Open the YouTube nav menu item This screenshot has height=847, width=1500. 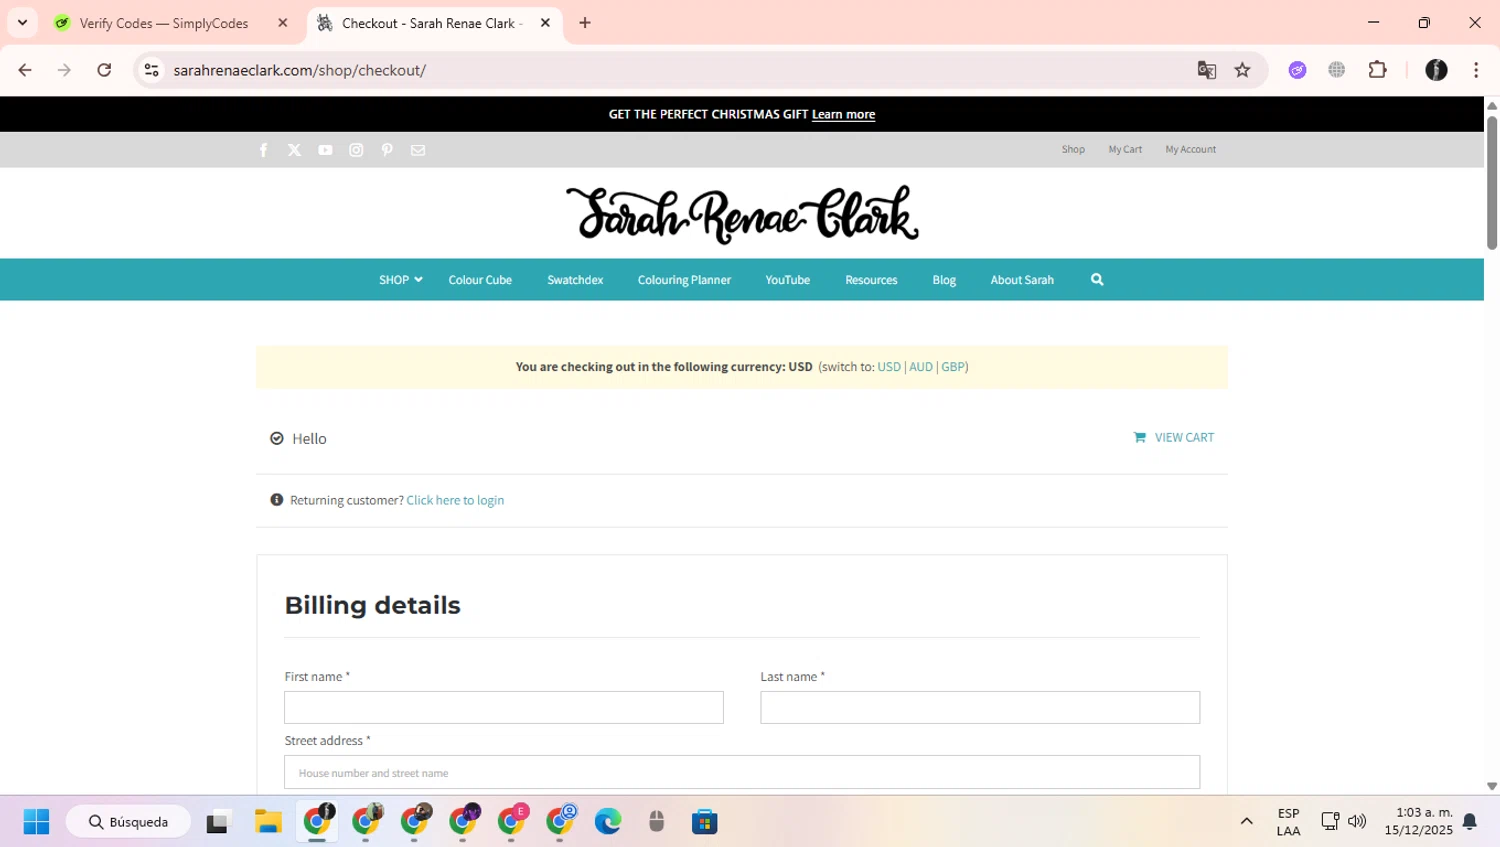787,280
